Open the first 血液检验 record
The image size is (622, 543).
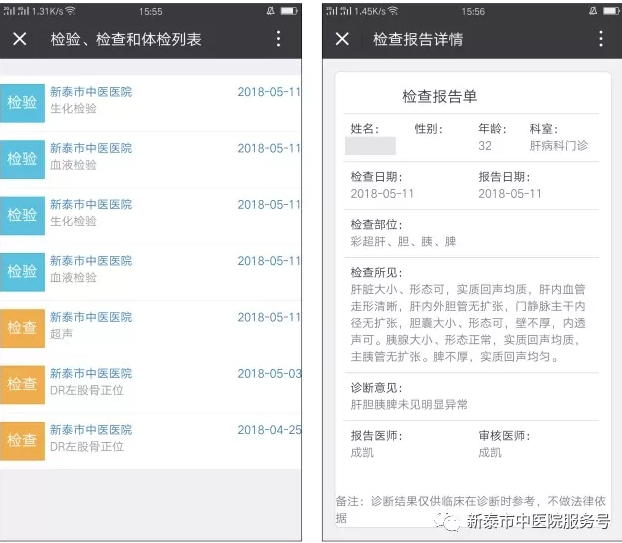150,156
